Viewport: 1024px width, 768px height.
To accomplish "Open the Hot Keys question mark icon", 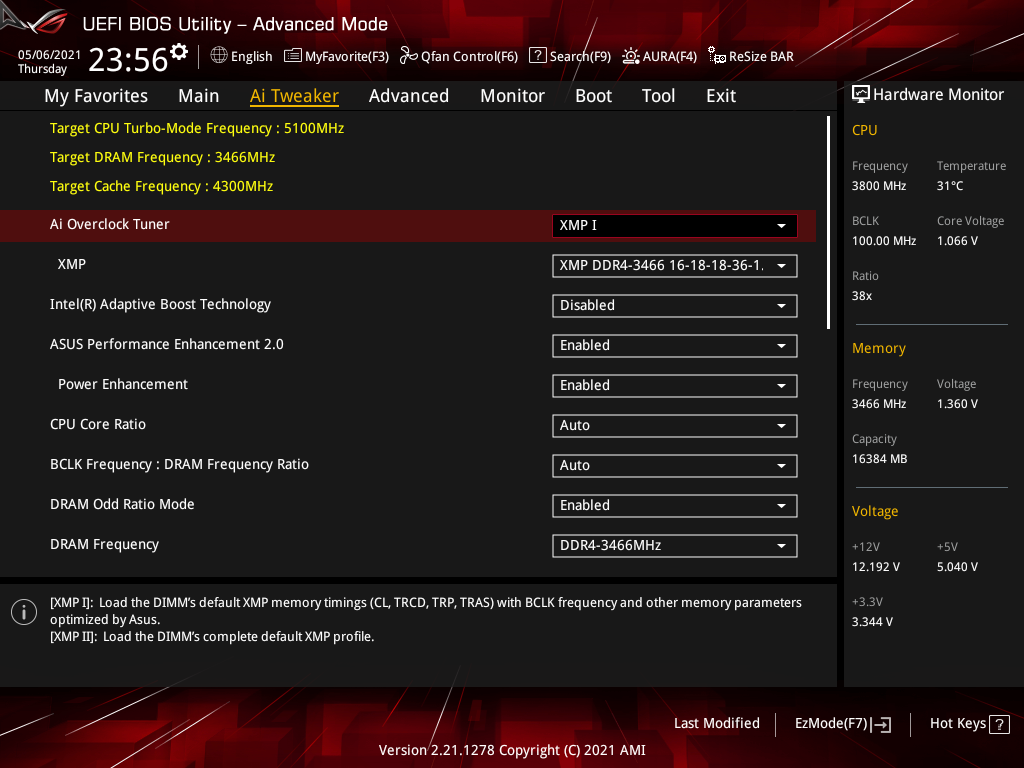I will click(x=999, y=724).
